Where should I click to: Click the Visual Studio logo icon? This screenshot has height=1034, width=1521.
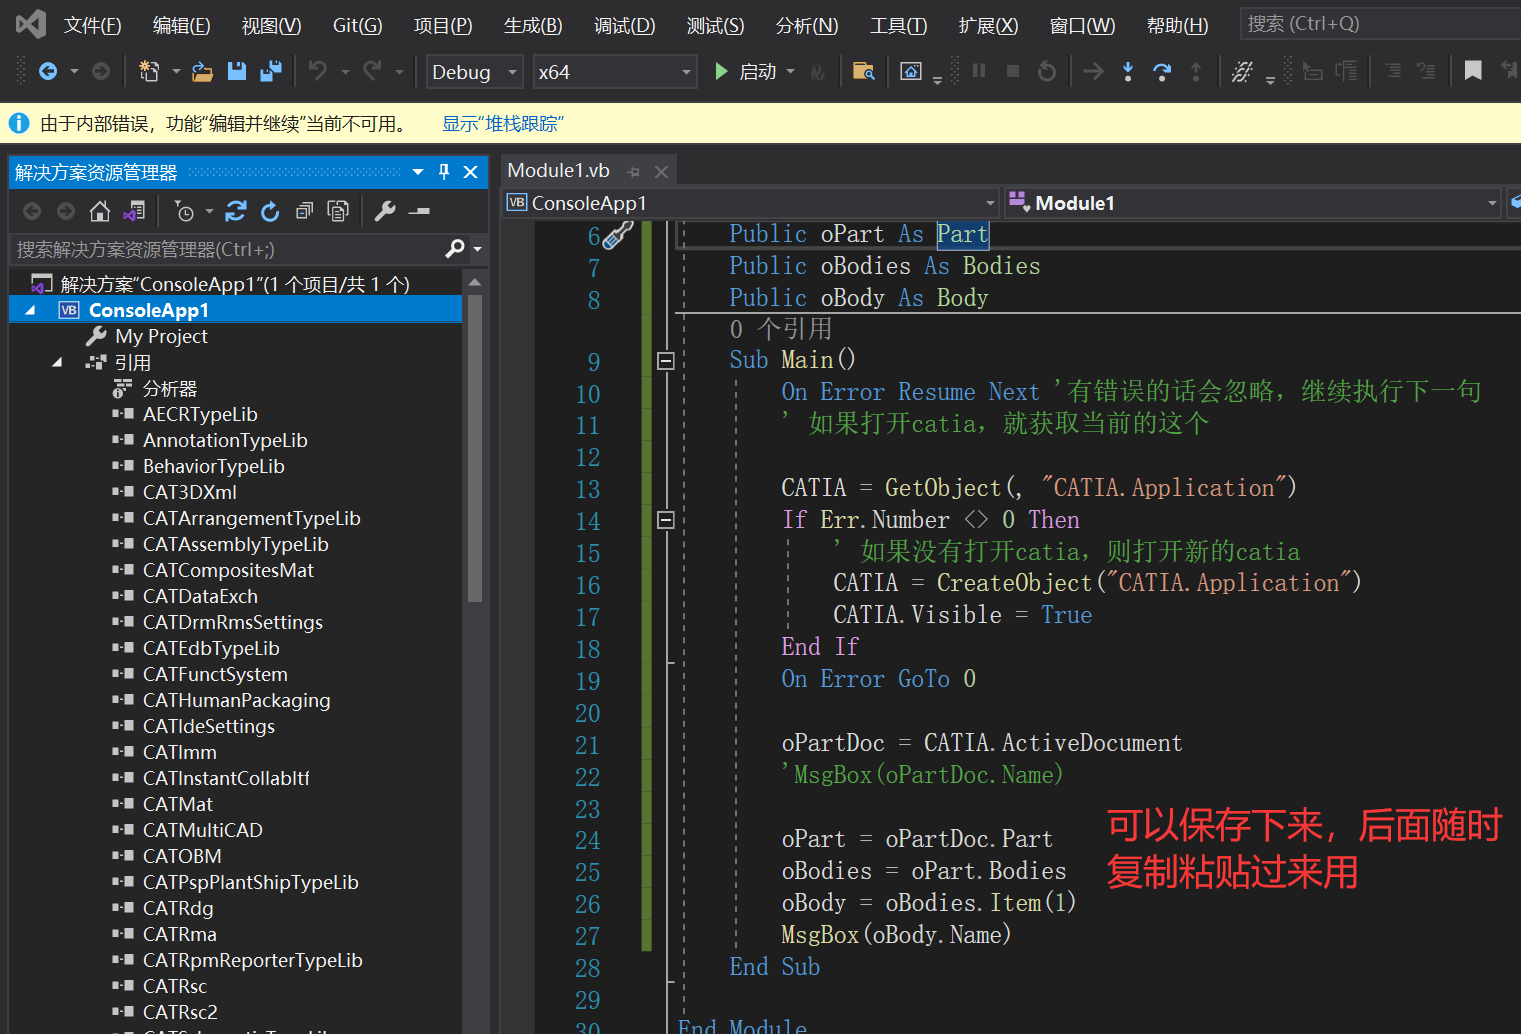point(31,24)
